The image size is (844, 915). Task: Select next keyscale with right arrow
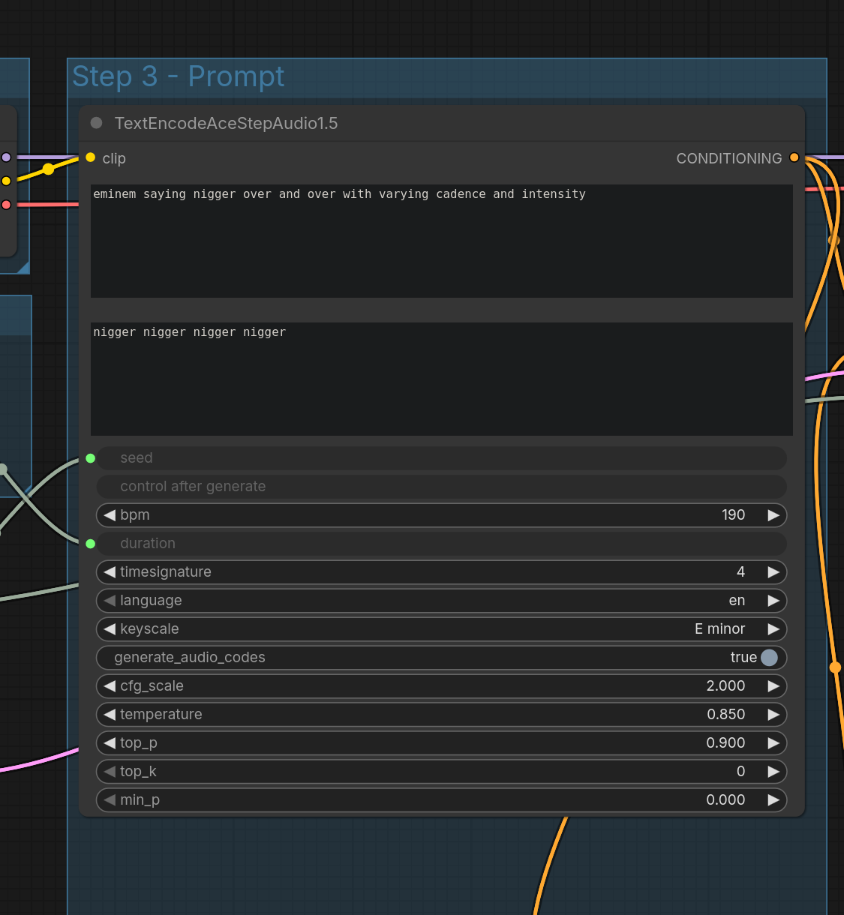pos(773,629)
